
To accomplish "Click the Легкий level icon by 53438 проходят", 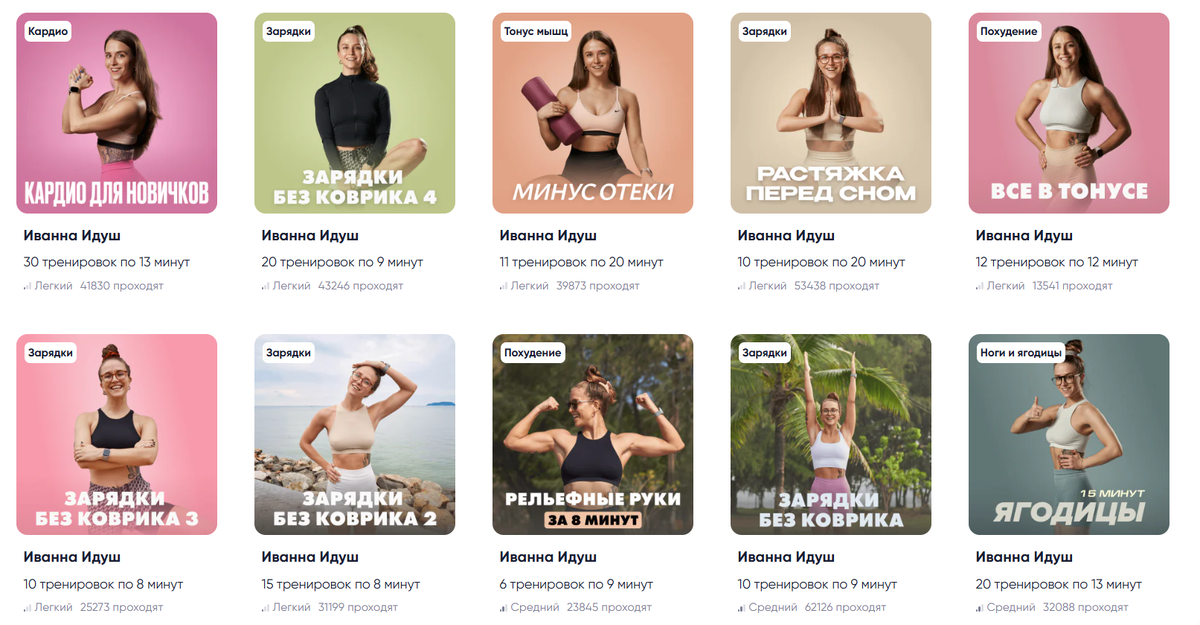I will click(x=741, y=286).
